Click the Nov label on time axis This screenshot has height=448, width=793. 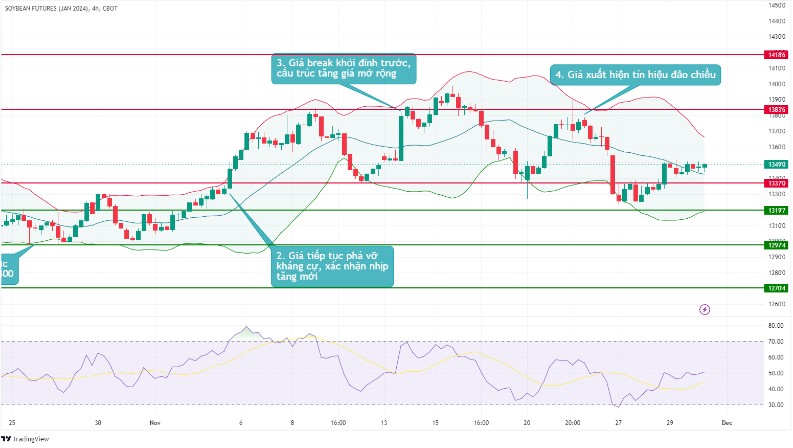pyautogui.click(x=153, y=423)
